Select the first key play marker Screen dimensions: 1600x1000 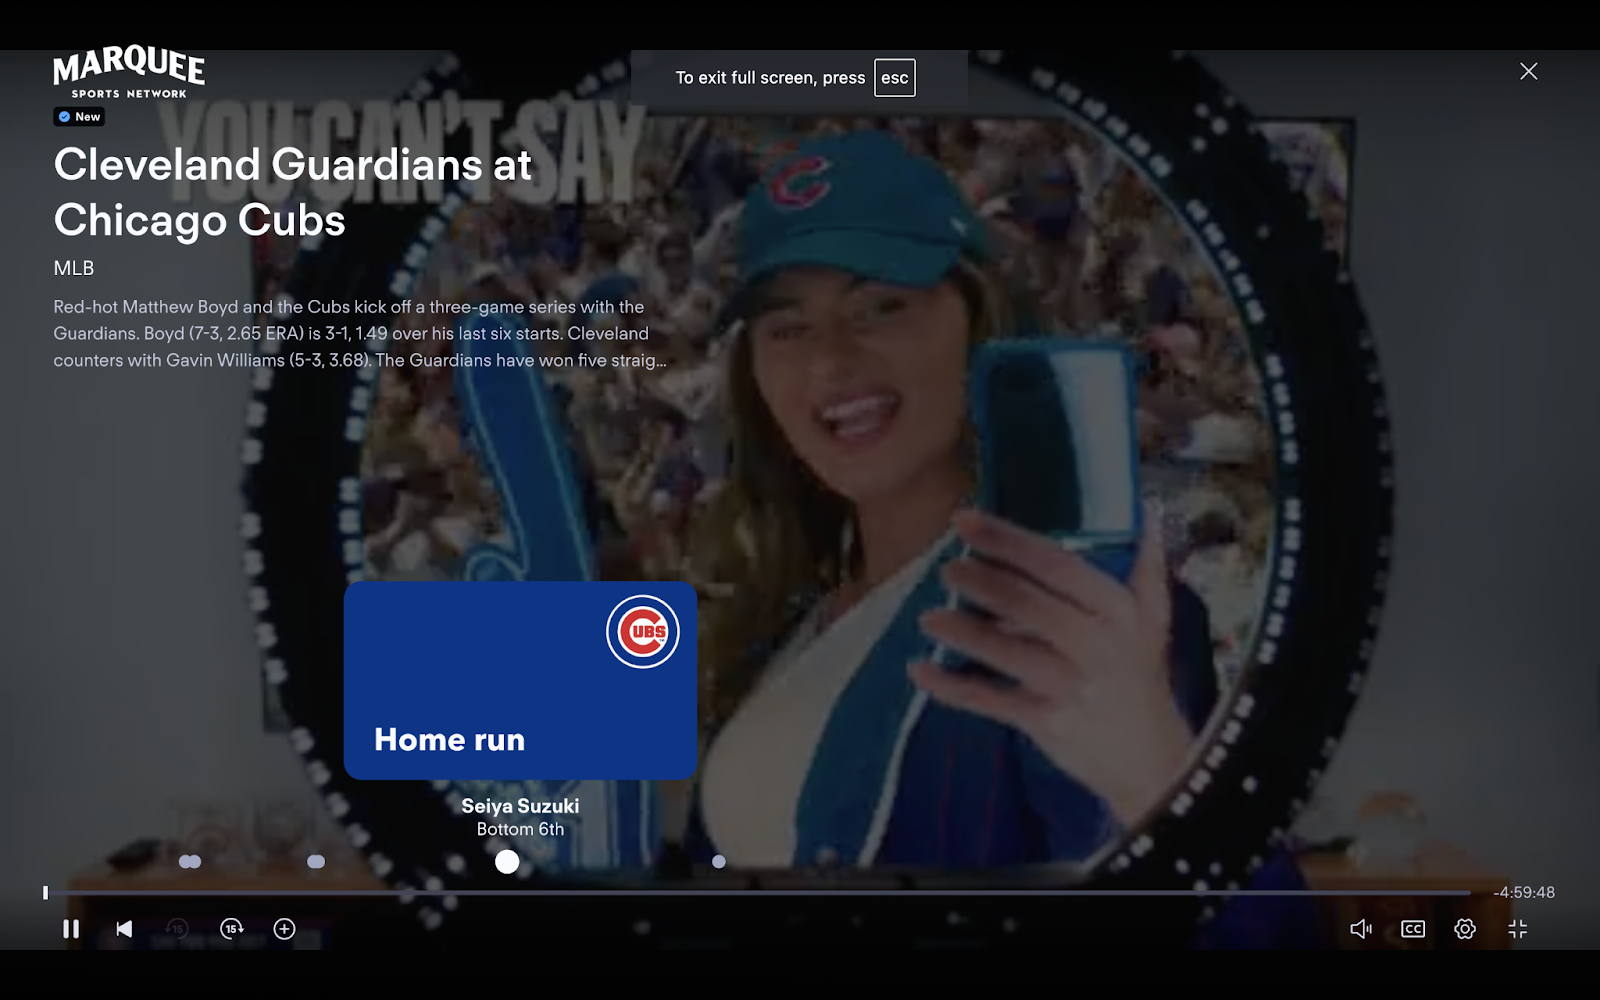point(190,861)
